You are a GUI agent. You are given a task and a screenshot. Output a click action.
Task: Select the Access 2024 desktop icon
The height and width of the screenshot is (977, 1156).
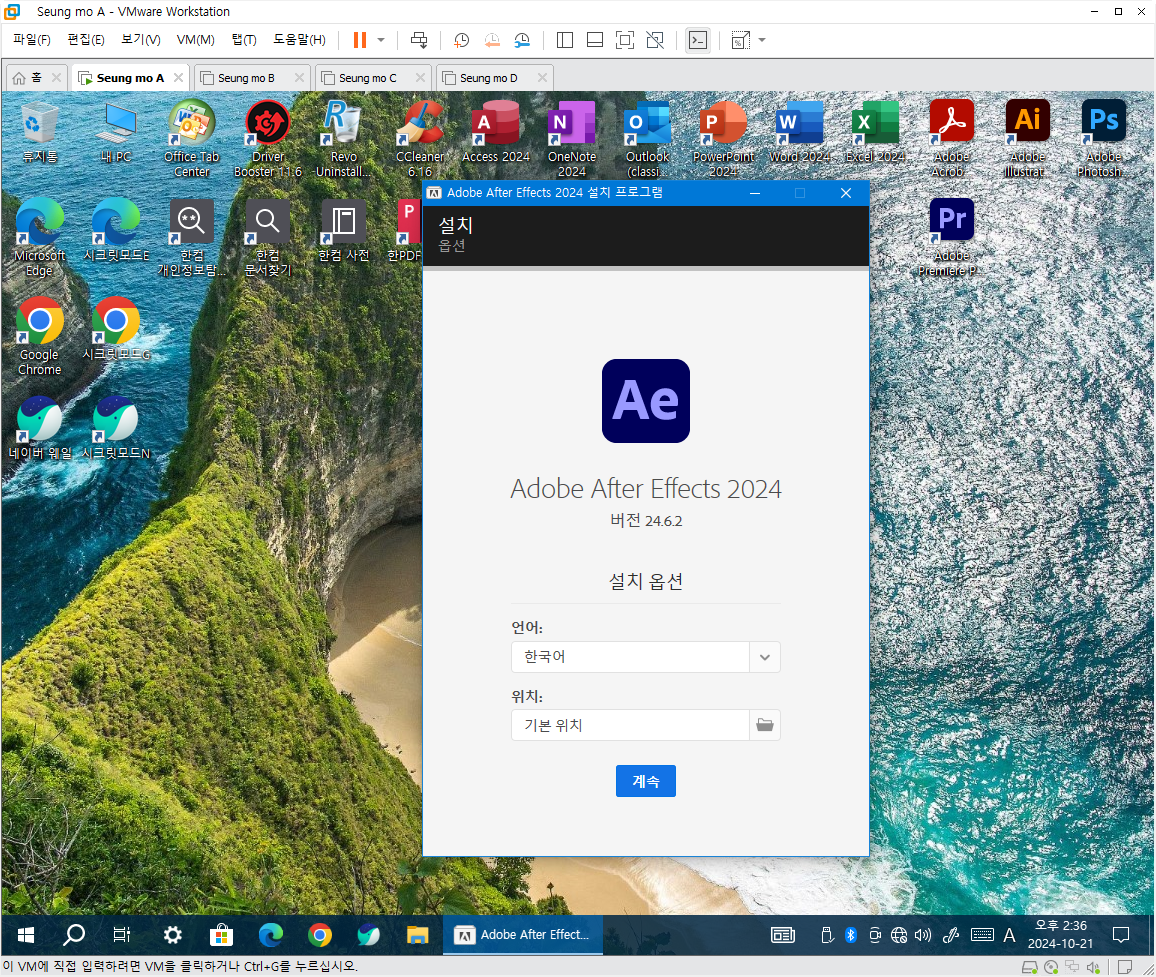tap(495, 133)
